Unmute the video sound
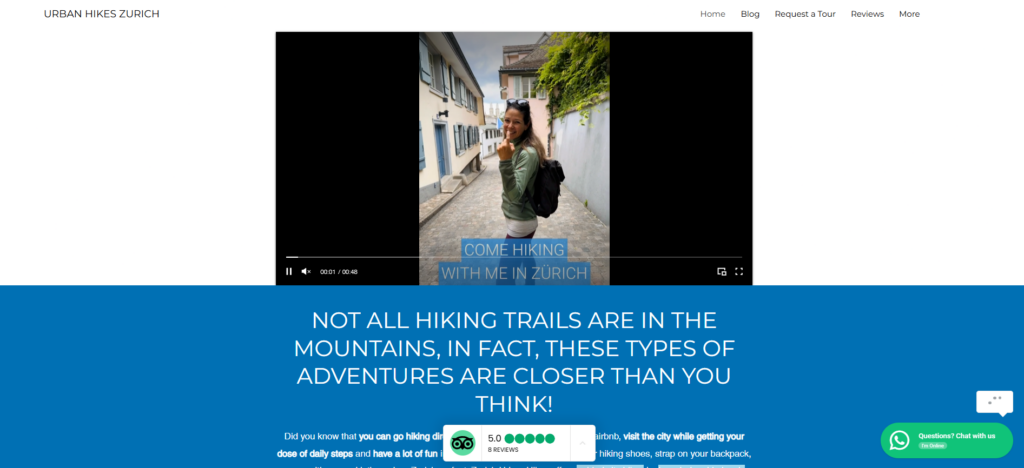Image resolution: width=1024 pixels, height=468 pixels. (306, 272)
